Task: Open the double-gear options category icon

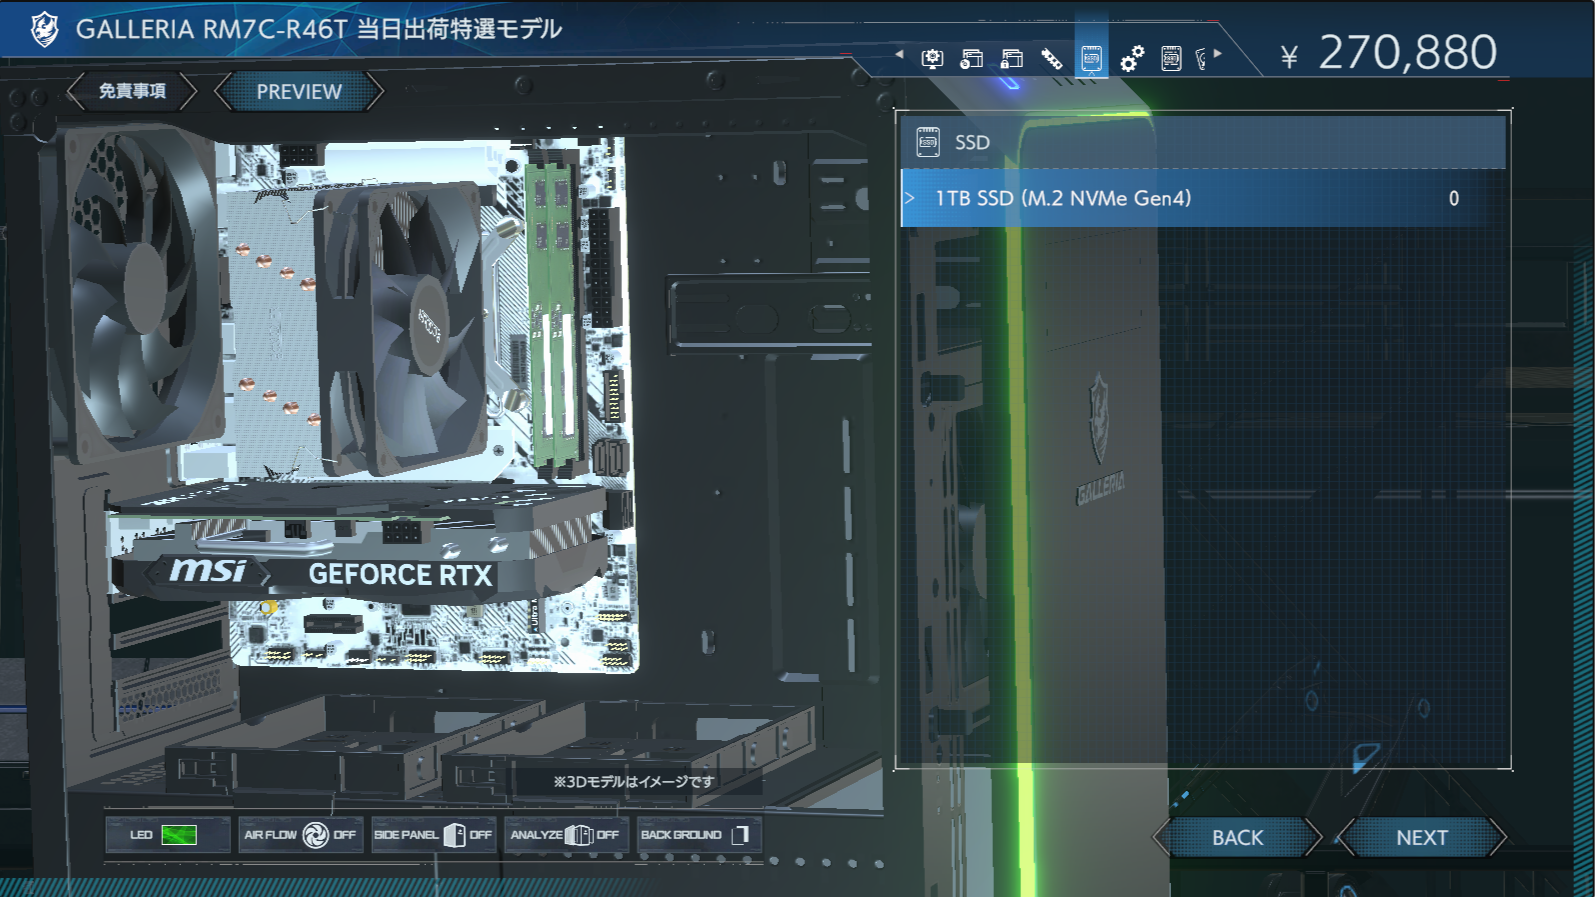Action: 1131,59
